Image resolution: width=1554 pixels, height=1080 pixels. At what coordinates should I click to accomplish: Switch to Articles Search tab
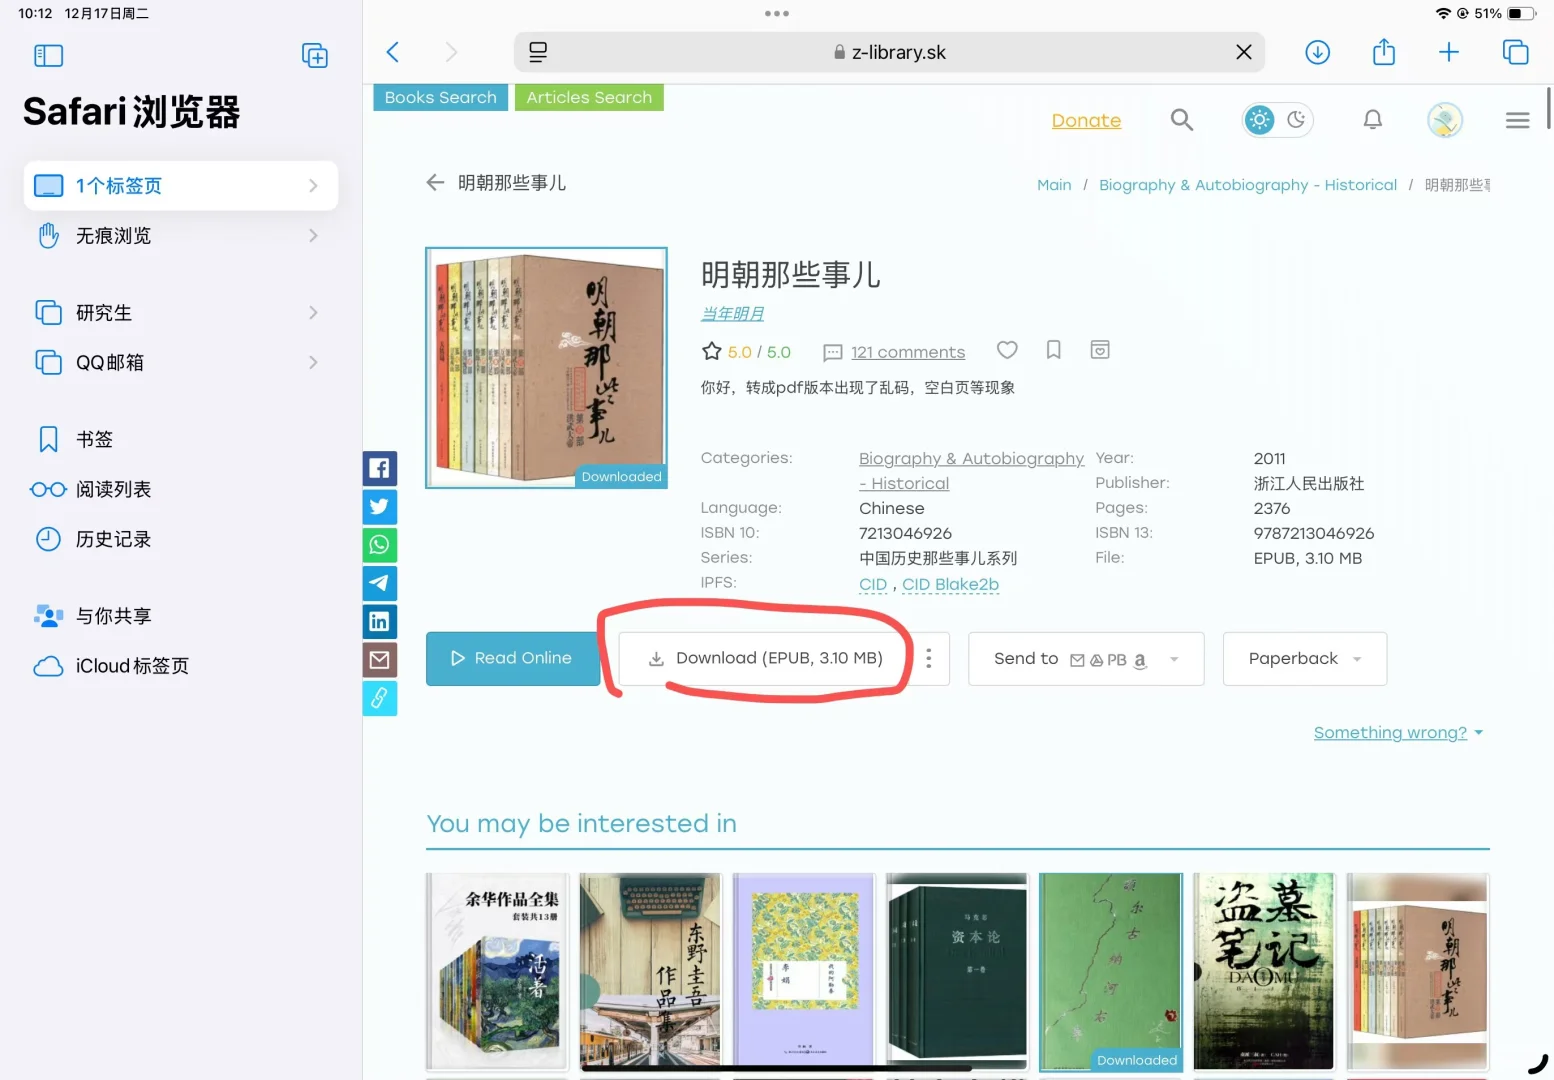589,97
